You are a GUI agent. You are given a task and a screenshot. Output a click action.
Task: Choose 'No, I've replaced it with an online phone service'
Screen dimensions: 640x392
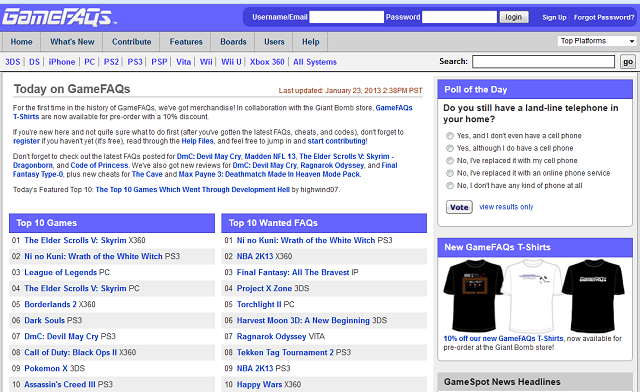click(x=450, y=173)
